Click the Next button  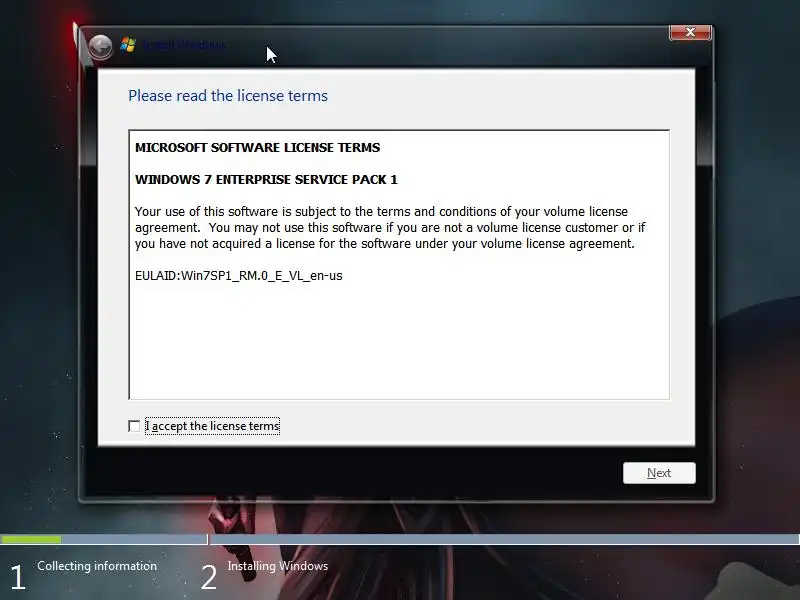(x=659, y=473)
